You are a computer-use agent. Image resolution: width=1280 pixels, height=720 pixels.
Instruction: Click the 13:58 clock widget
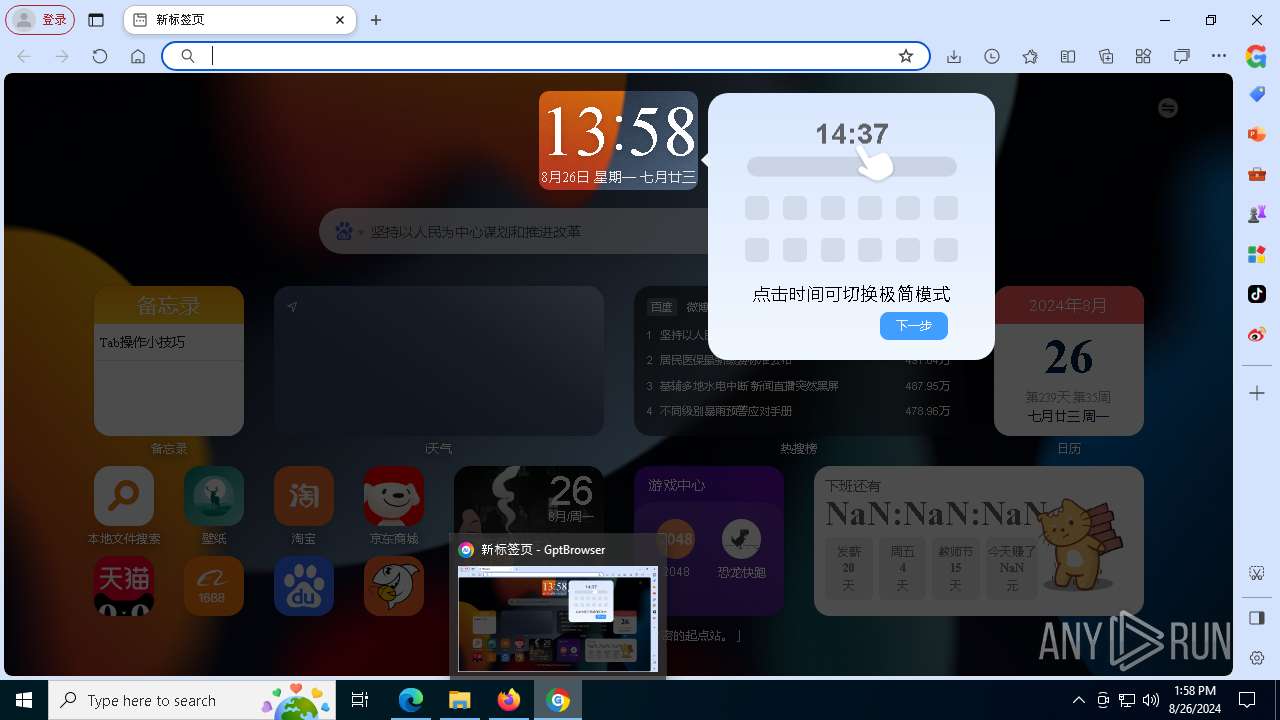[618, 139]
